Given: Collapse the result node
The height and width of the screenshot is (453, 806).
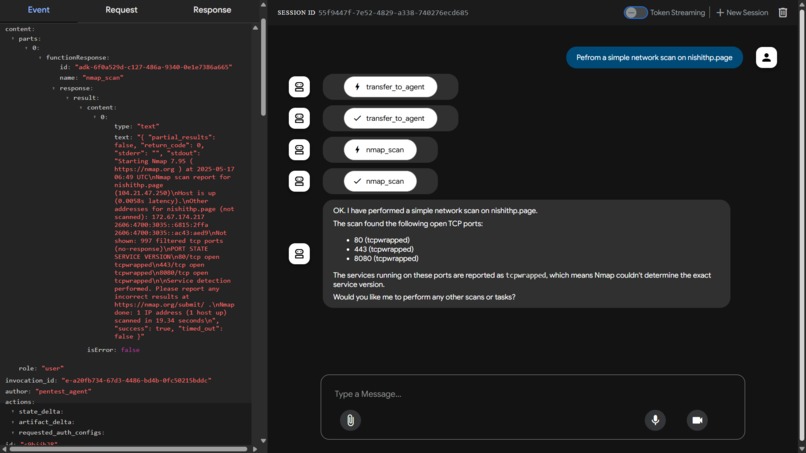Looking at the screenshot, I should click(67, 98).
